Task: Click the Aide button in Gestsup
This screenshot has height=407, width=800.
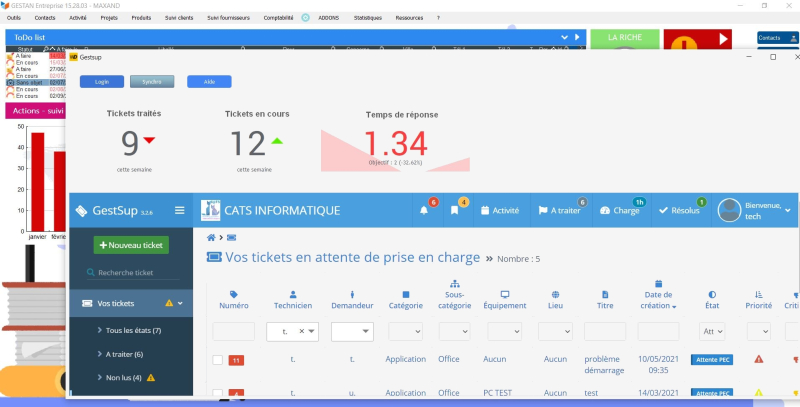Action: tap(209, 82)
